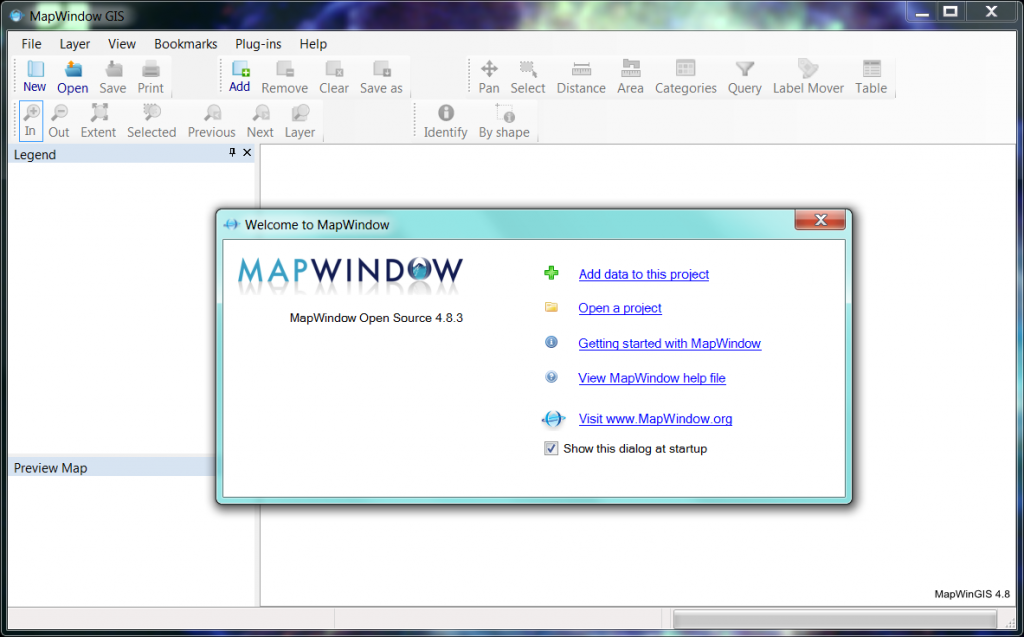Follow the "Open a project" link
The image size is (1024, 637).
[619, 308]
